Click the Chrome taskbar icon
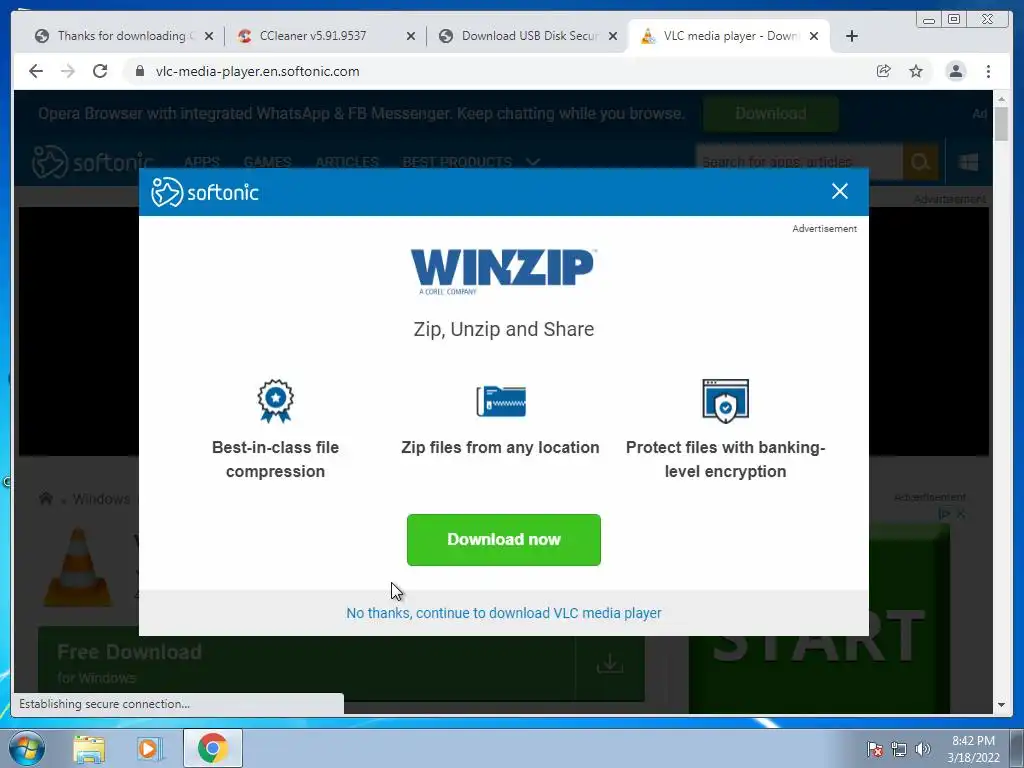The height and width of the screenshot is (768, 1024). pyautogui.click(x=212, y=748)
